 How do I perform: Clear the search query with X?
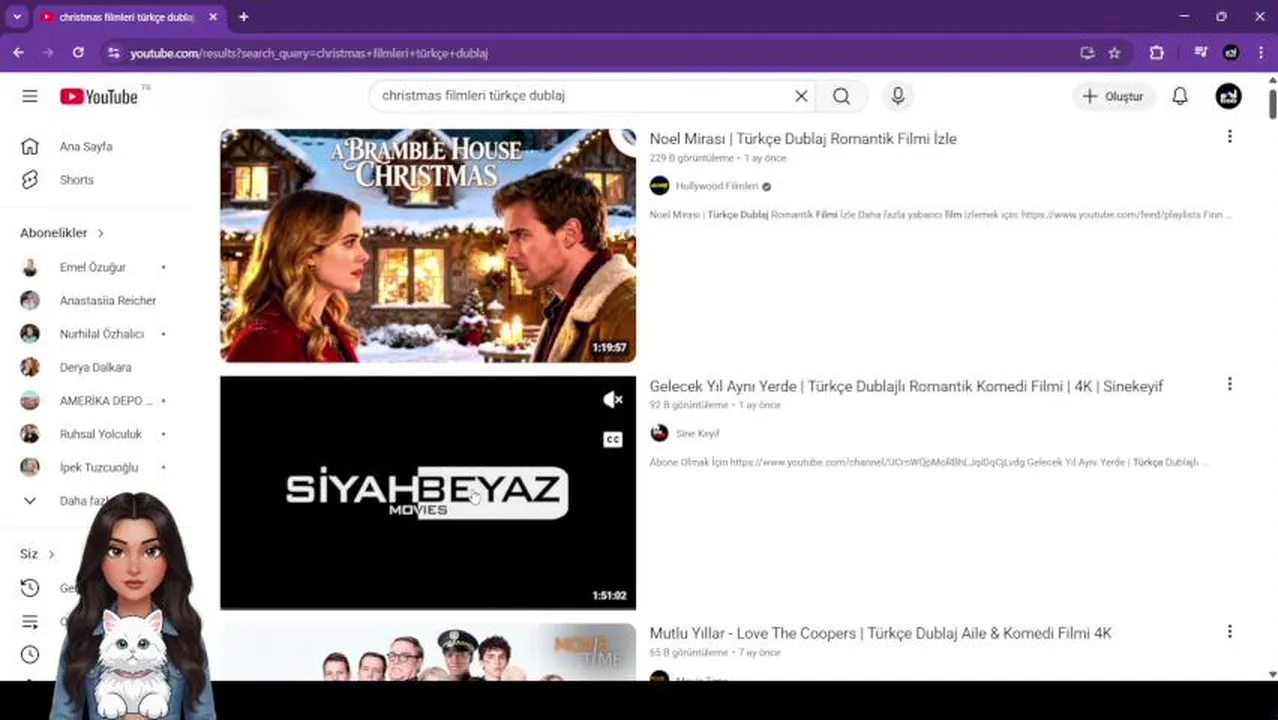click(x=801, y=96)
